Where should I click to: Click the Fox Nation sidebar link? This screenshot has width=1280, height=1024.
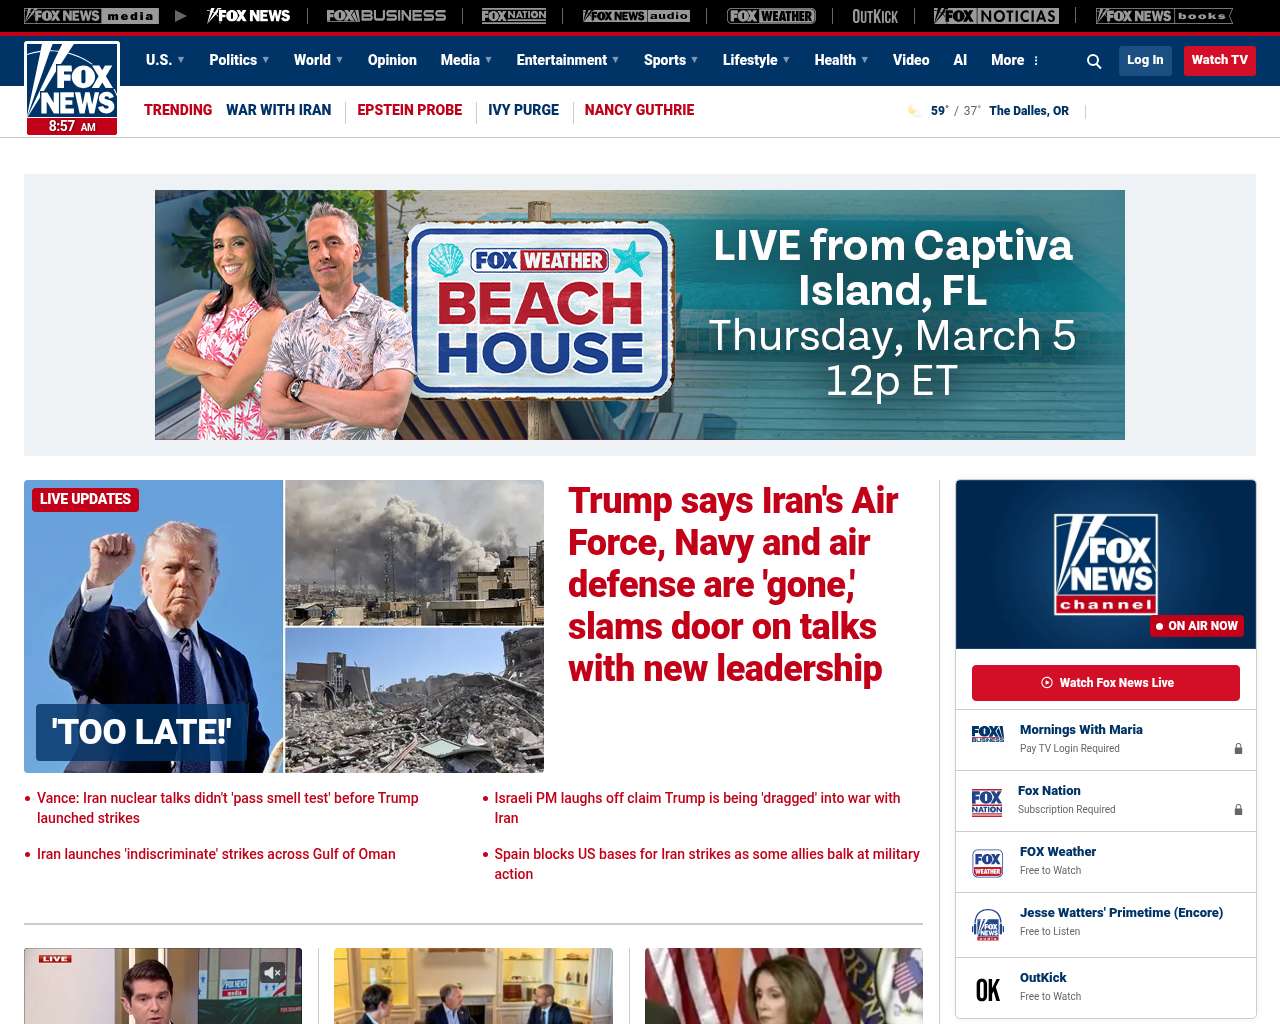click(x=1049, y=791)
